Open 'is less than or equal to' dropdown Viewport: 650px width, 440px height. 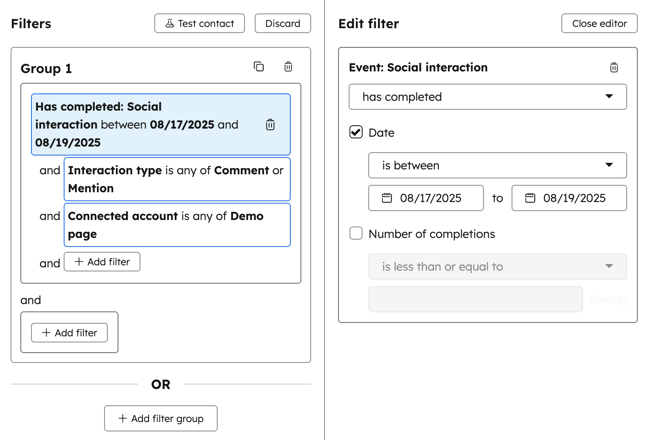[x=497, y=267]
